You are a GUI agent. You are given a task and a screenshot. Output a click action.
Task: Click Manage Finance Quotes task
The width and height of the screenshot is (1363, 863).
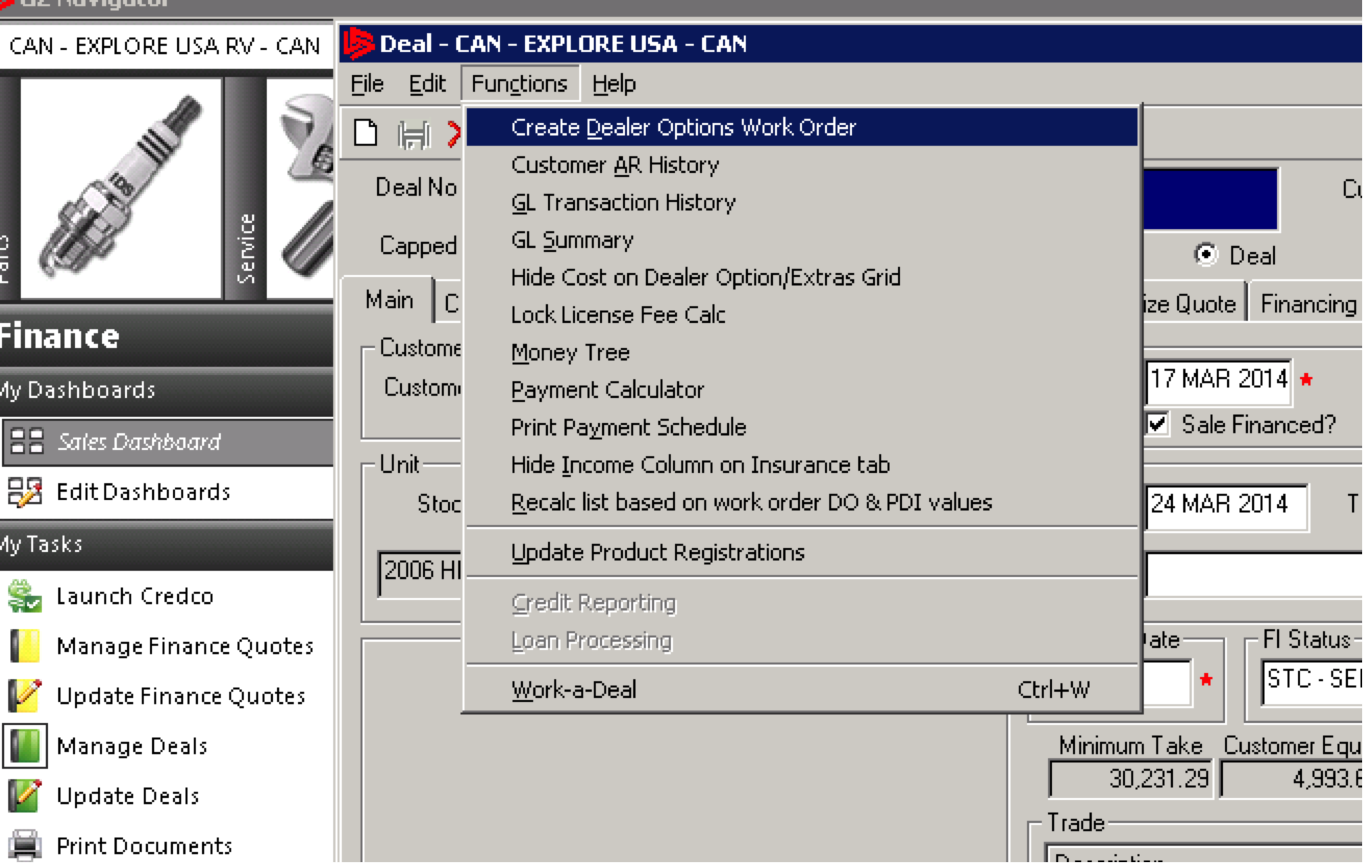(185, 646)
